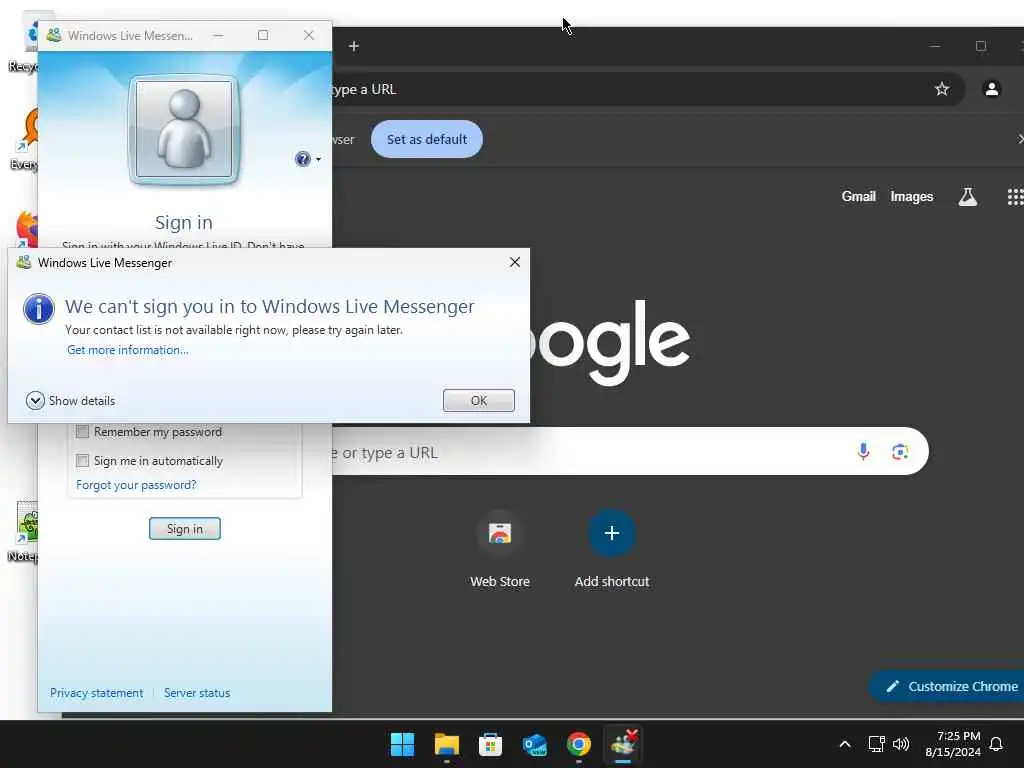1024x768 pixels.
Task: Close the Windows Live Messenger main window
Action: [309, 35]
